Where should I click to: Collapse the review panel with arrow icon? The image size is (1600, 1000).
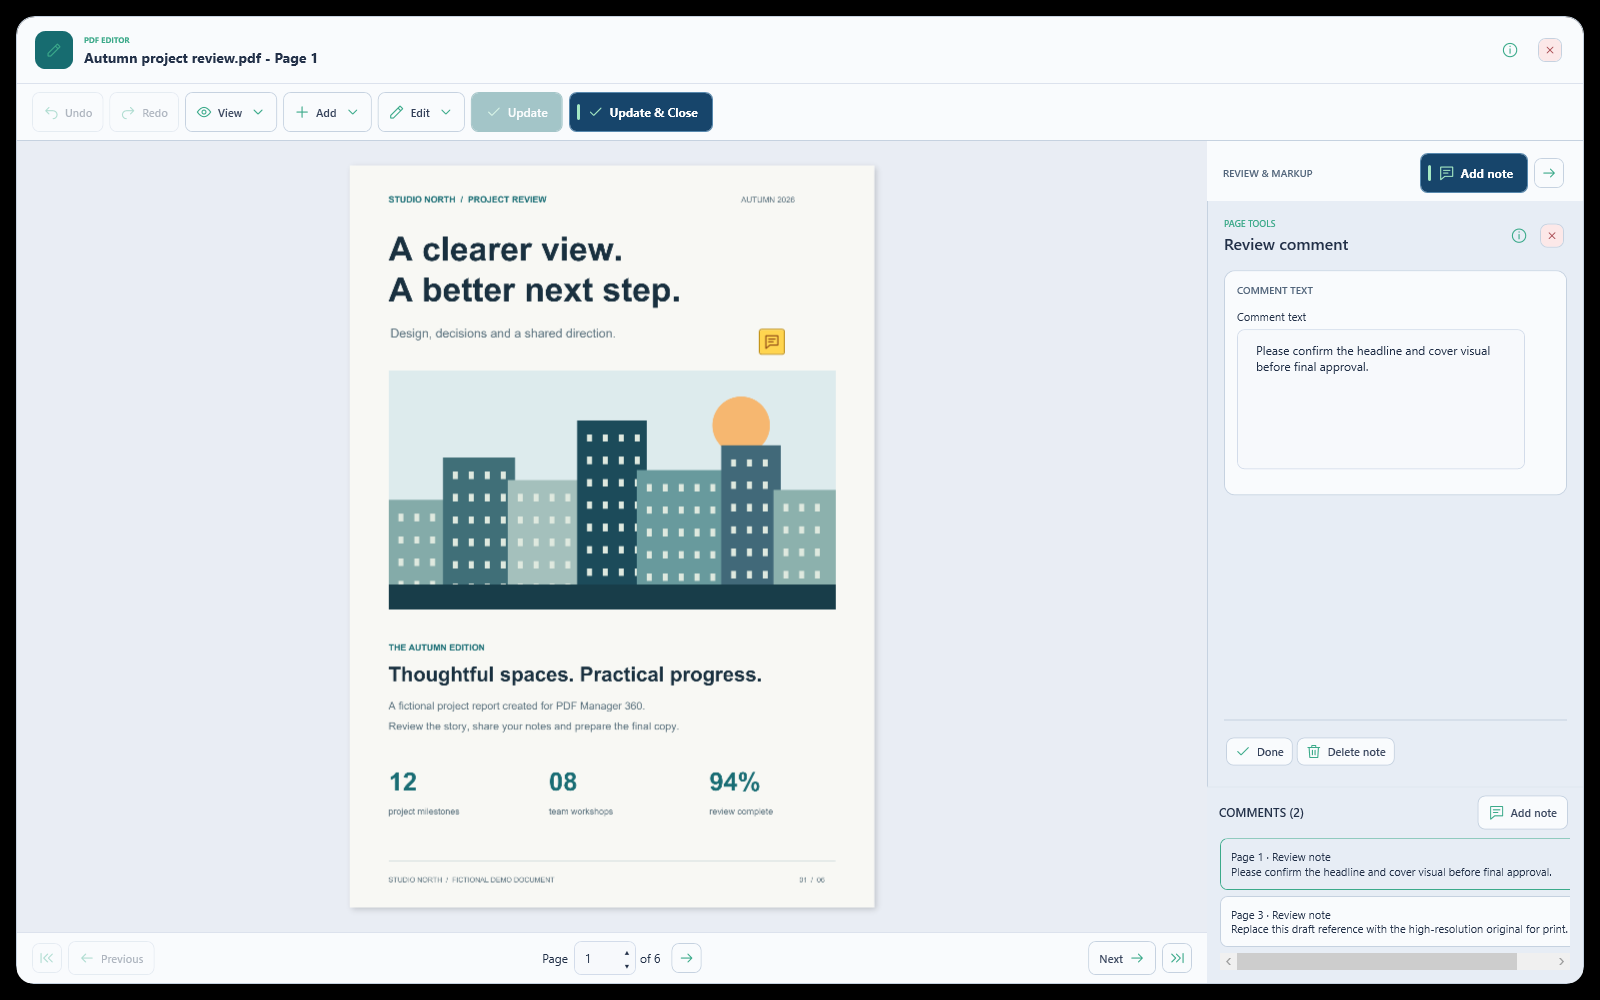point(1549,173)
